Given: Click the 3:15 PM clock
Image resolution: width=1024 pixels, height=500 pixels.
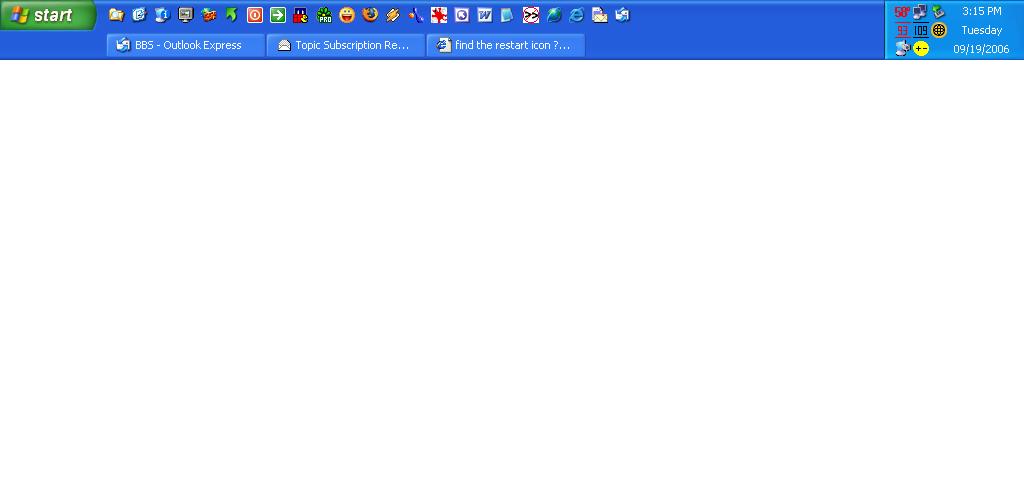Looking at the screenshot, I should [x=982, y=12].
